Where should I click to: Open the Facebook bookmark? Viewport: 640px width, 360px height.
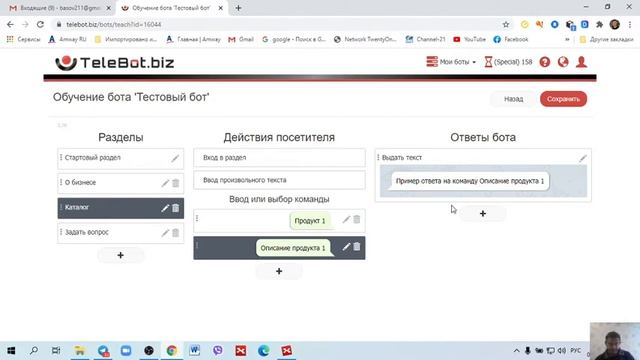click(x=511, y=40)
